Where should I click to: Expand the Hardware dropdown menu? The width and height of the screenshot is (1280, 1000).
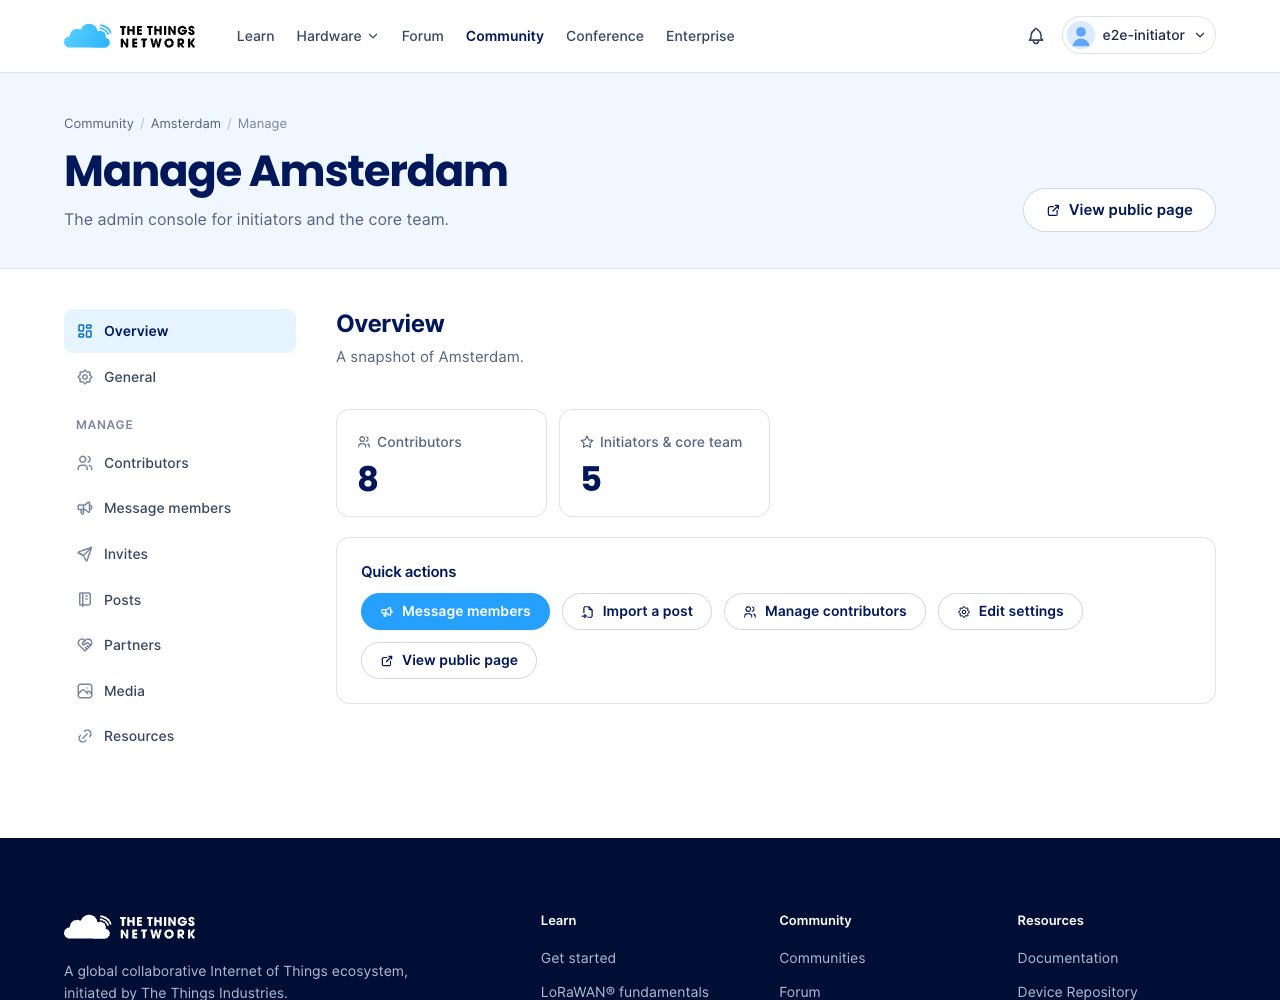tap(337, 36)
